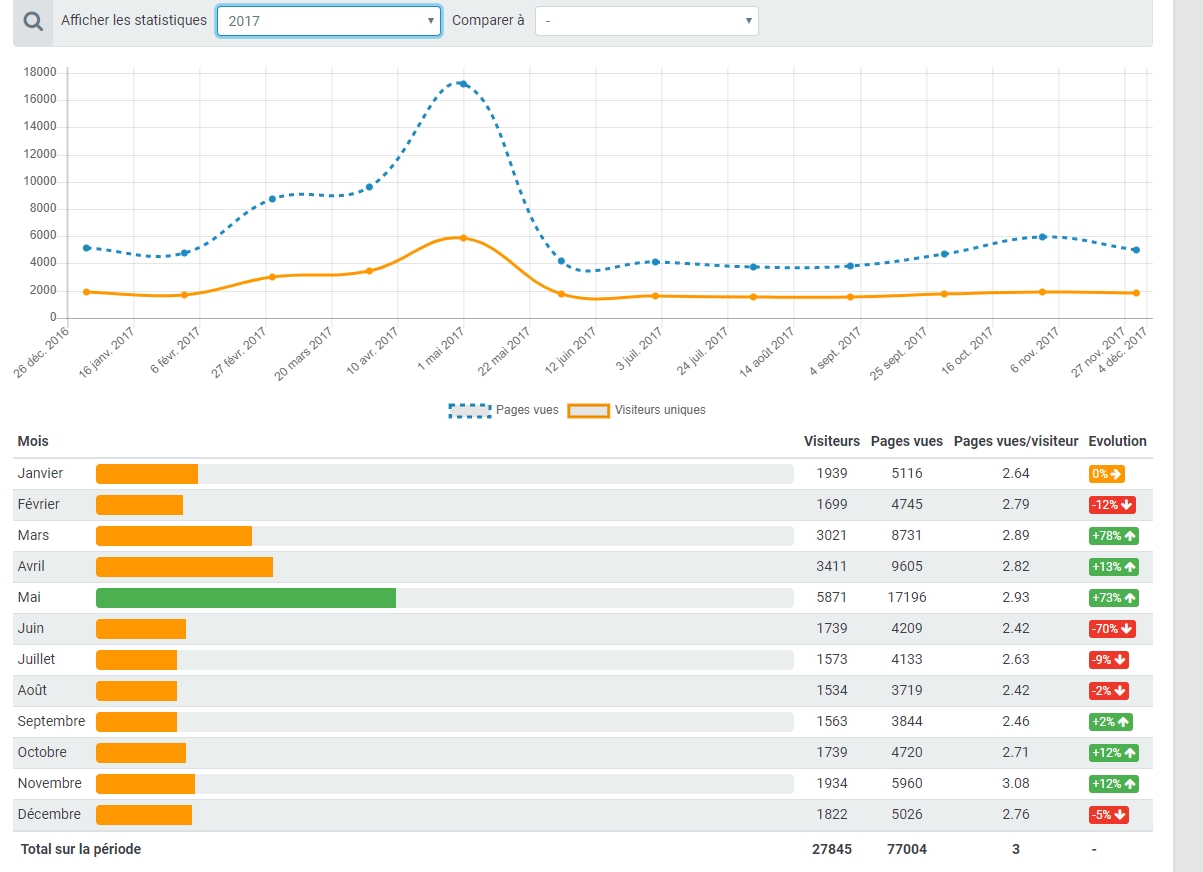Click the -5% evolution badge for Décembre
Screen dimensions: 1203x872
click(1109, 815)
